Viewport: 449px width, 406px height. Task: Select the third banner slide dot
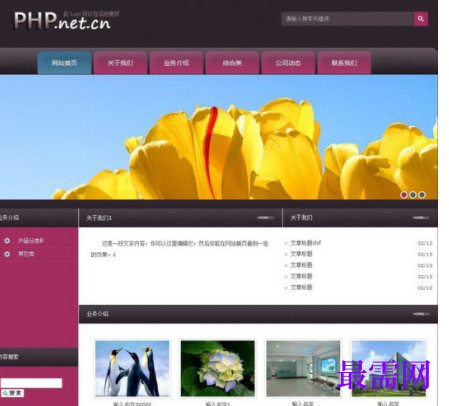point(422,195)
